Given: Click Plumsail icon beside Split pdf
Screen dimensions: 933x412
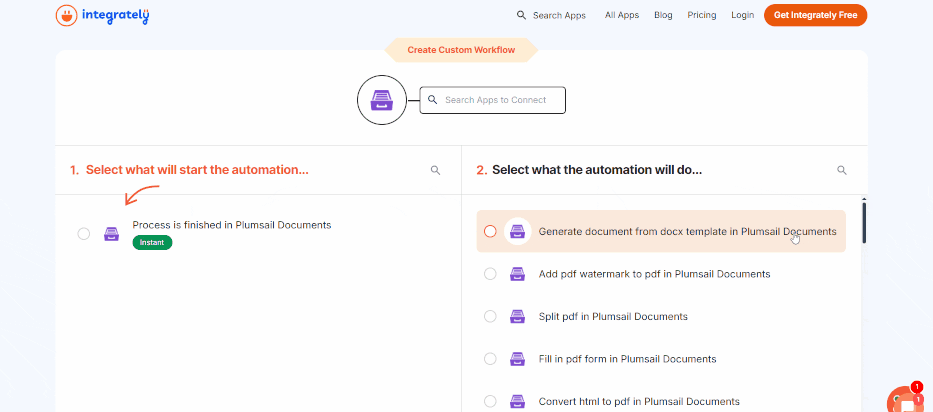Looking at the screenshot, I should click(x=518, y=316).
